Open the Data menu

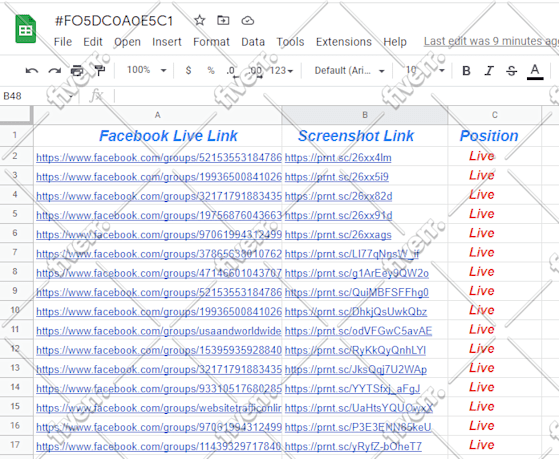[253, 42]
